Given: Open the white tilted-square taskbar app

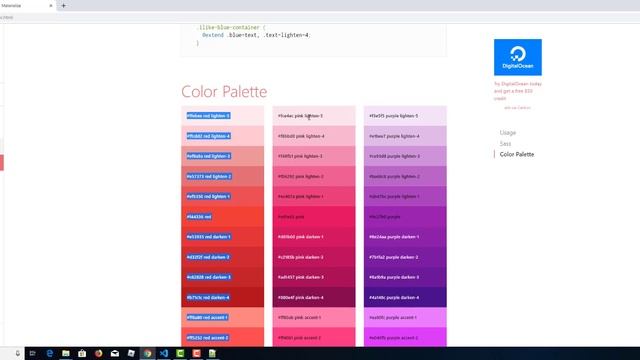Looking at the screenshot, I should tap(131, 353).
